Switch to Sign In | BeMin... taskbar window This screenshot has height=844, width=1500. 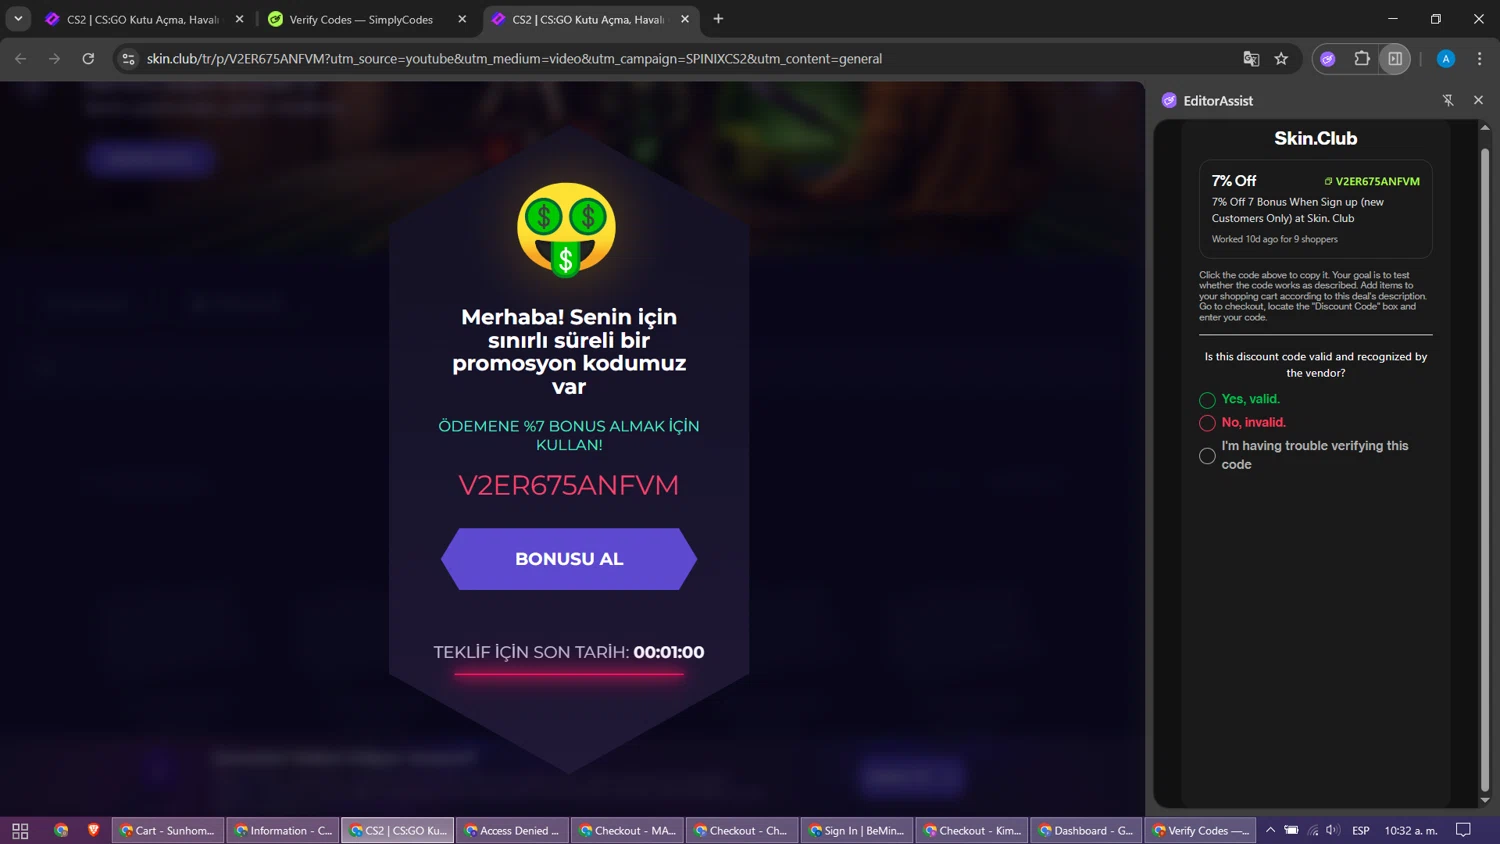tap(857, 830)
